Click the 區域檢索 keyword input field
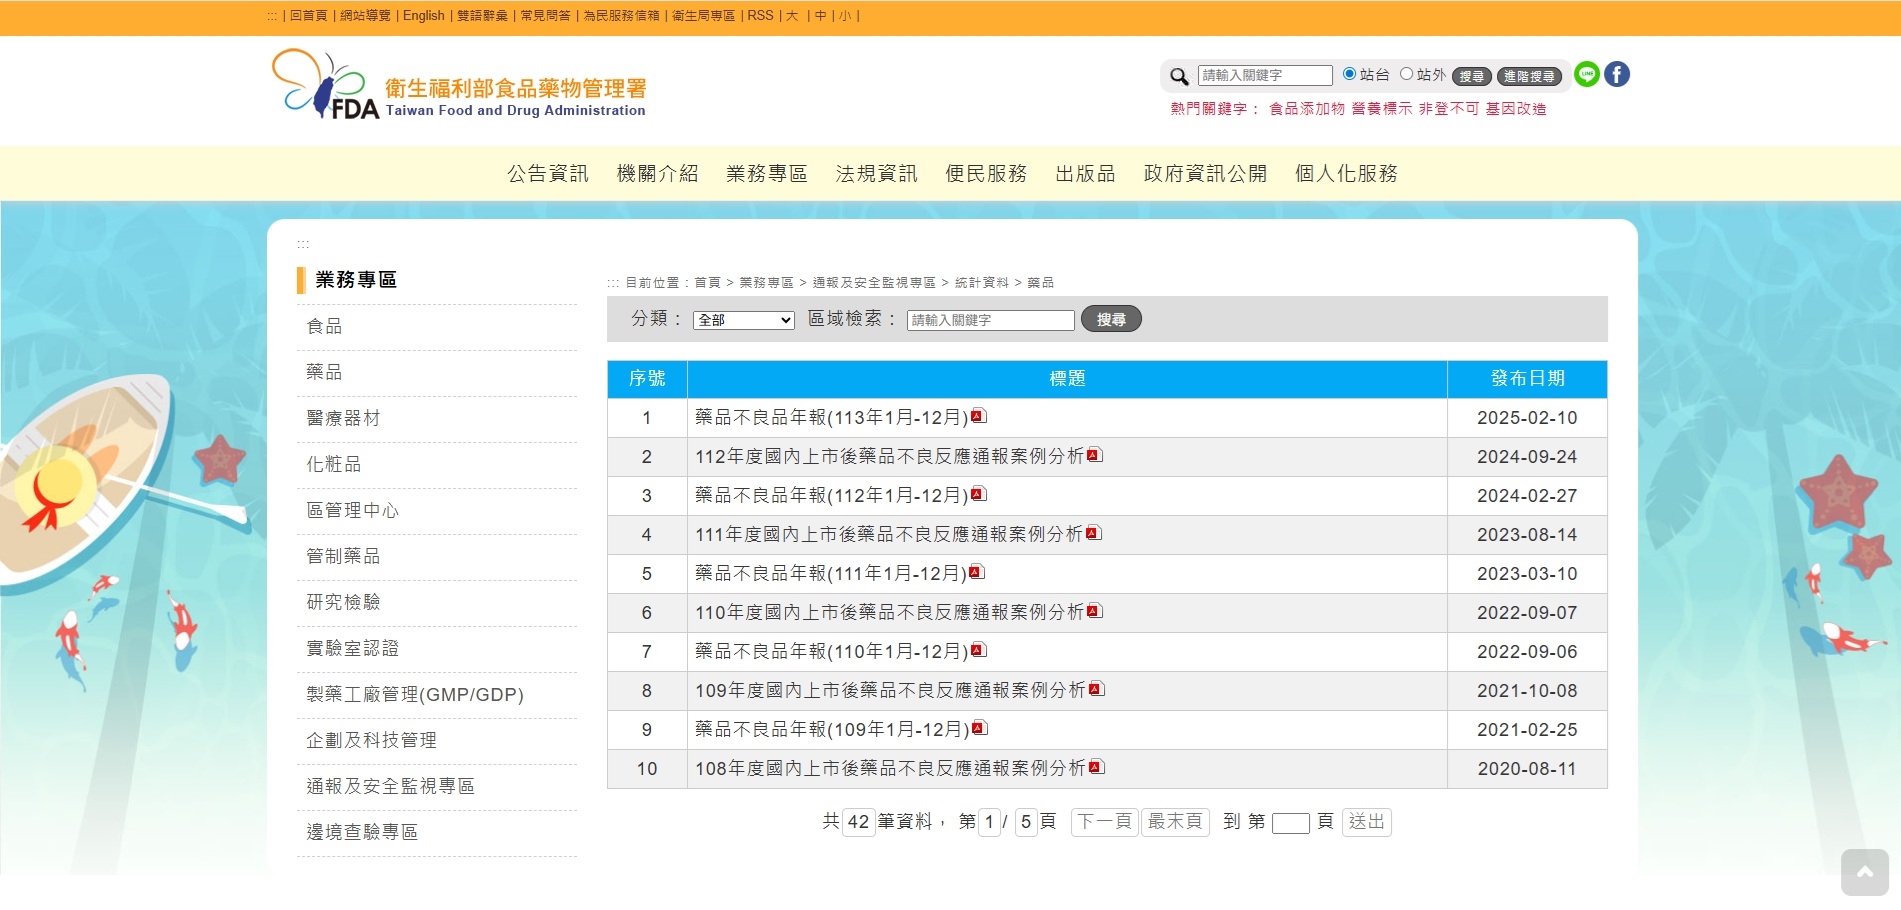 click(x=990, y=320)
